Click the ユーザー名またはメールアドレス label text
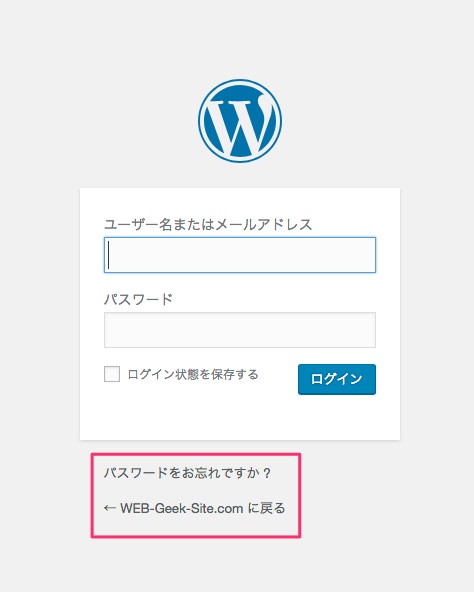 (208, 224)
